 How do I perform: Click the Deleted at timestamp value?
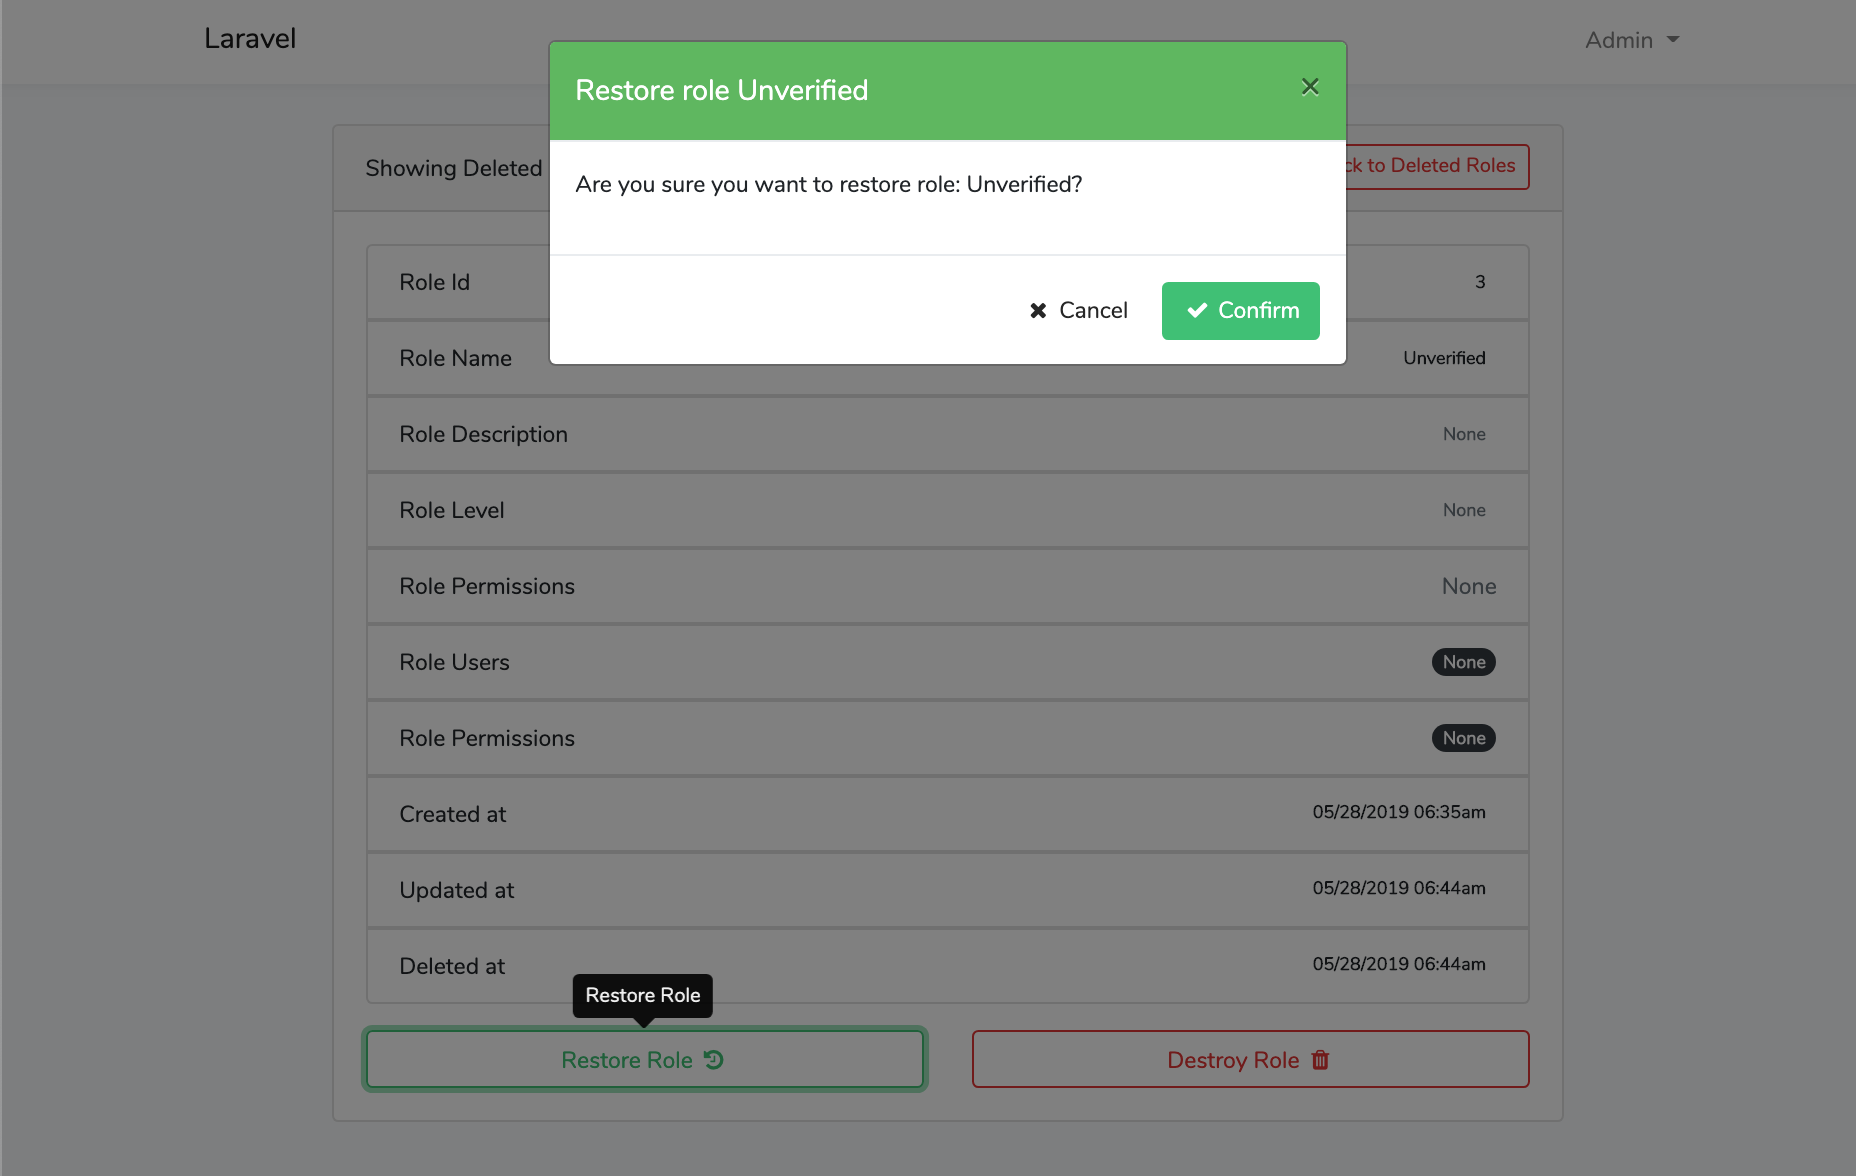click(1398, 964)
